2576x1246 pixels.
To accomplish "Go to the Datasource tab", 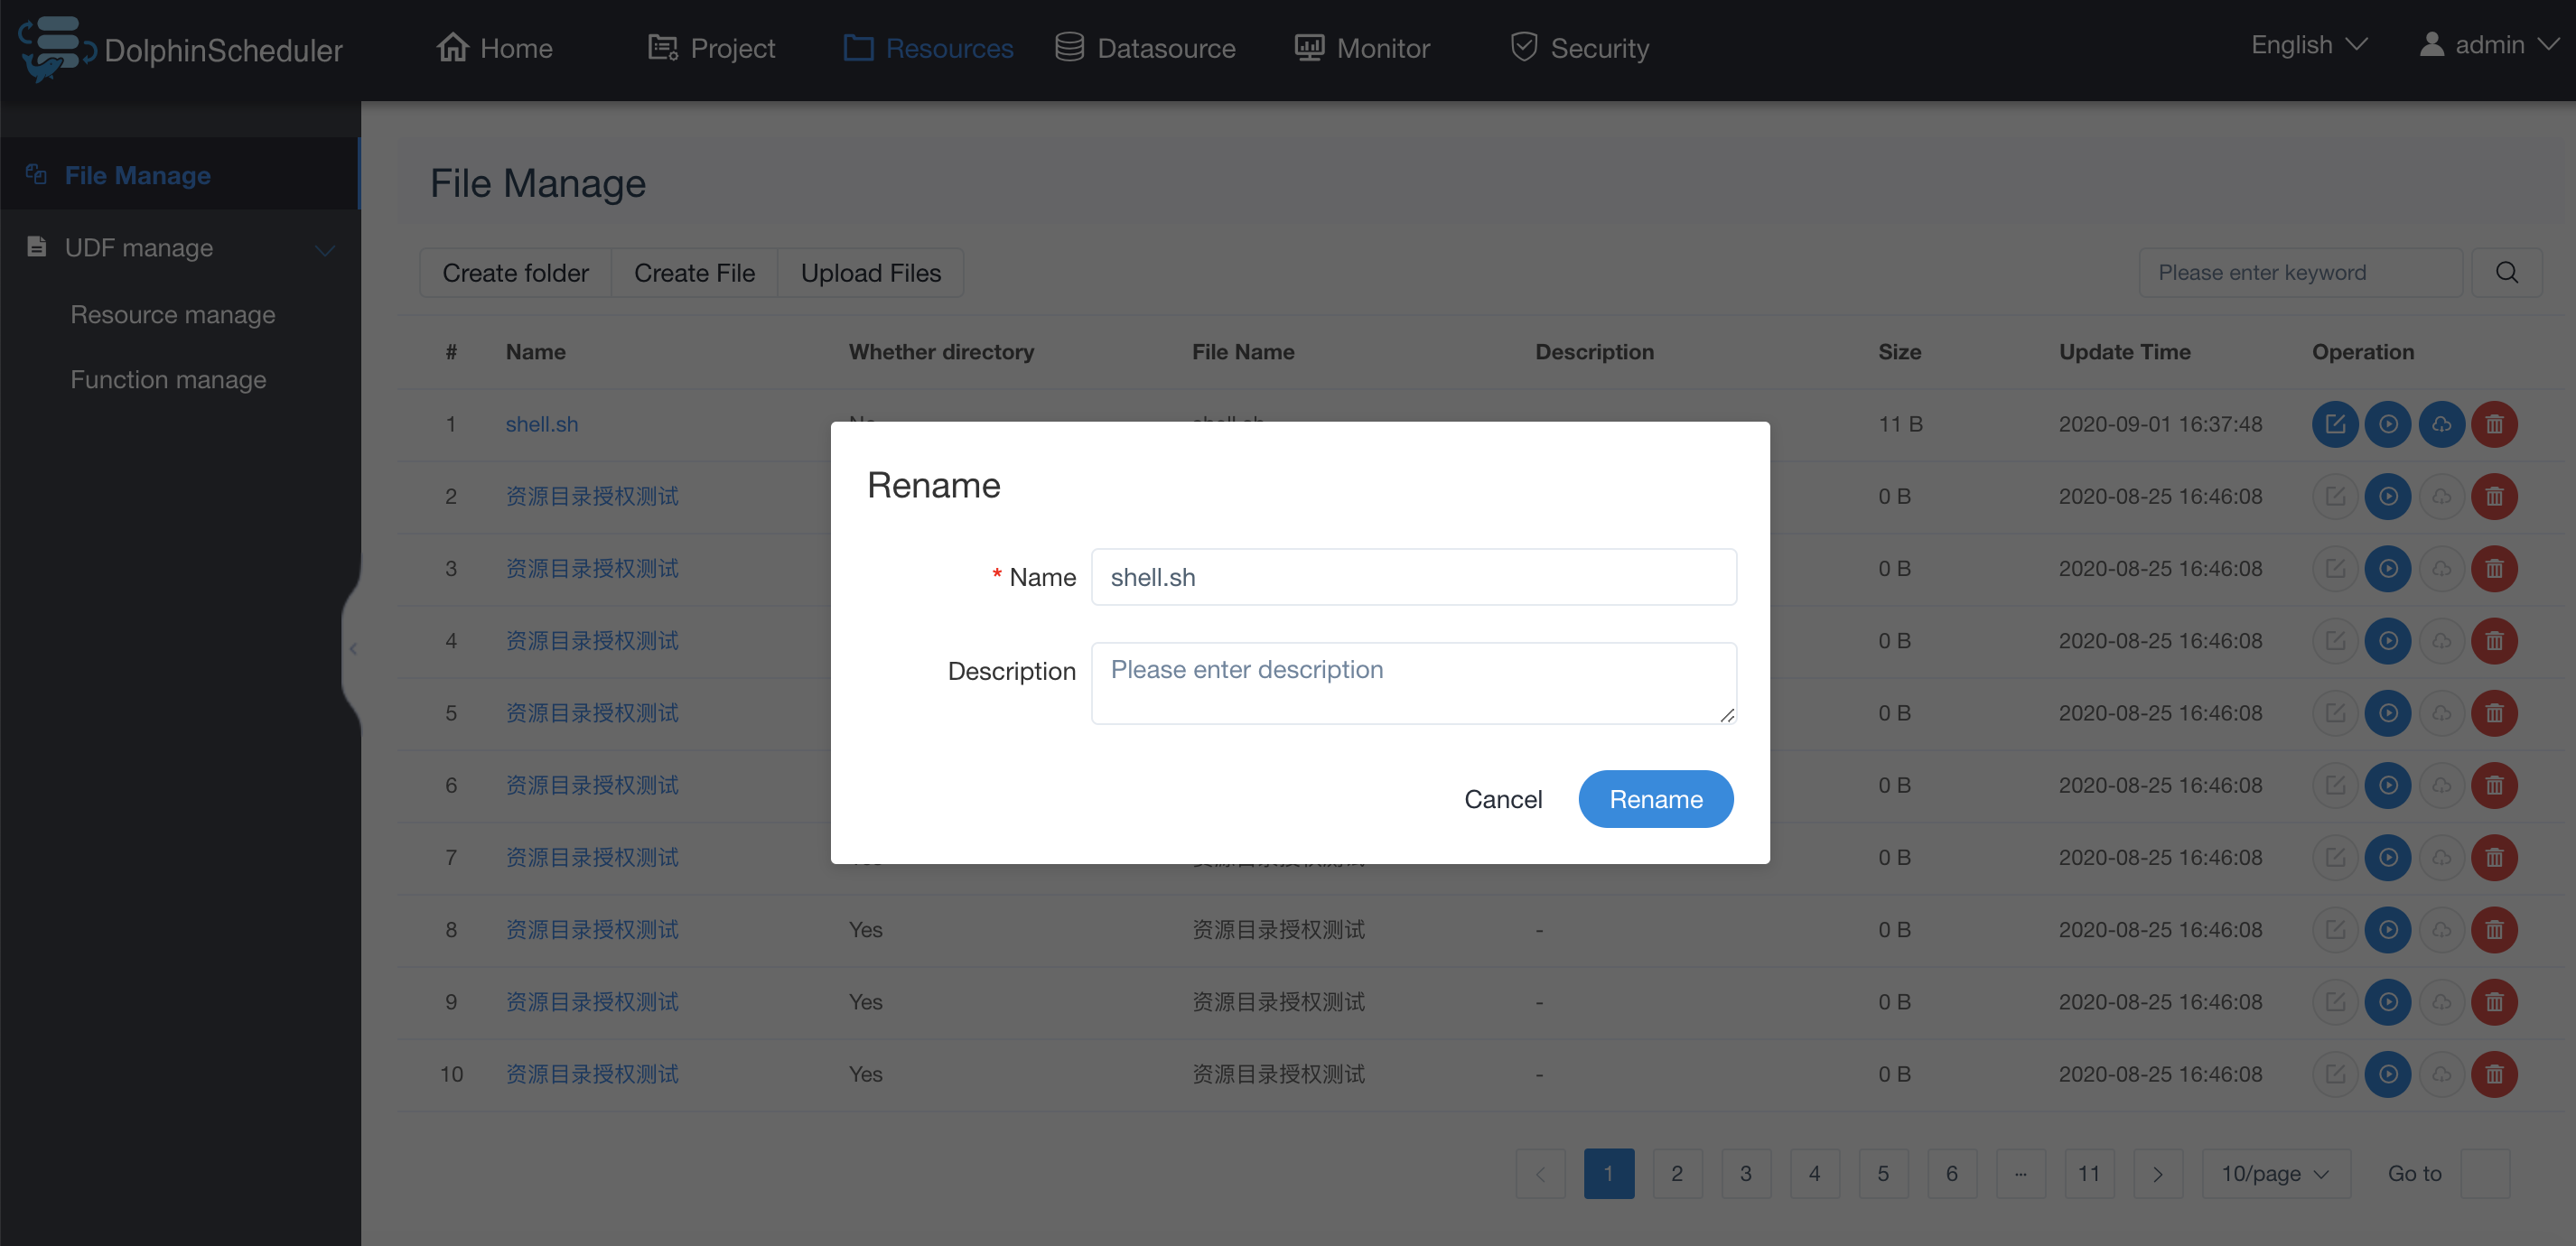I will tap(1145, 48).
